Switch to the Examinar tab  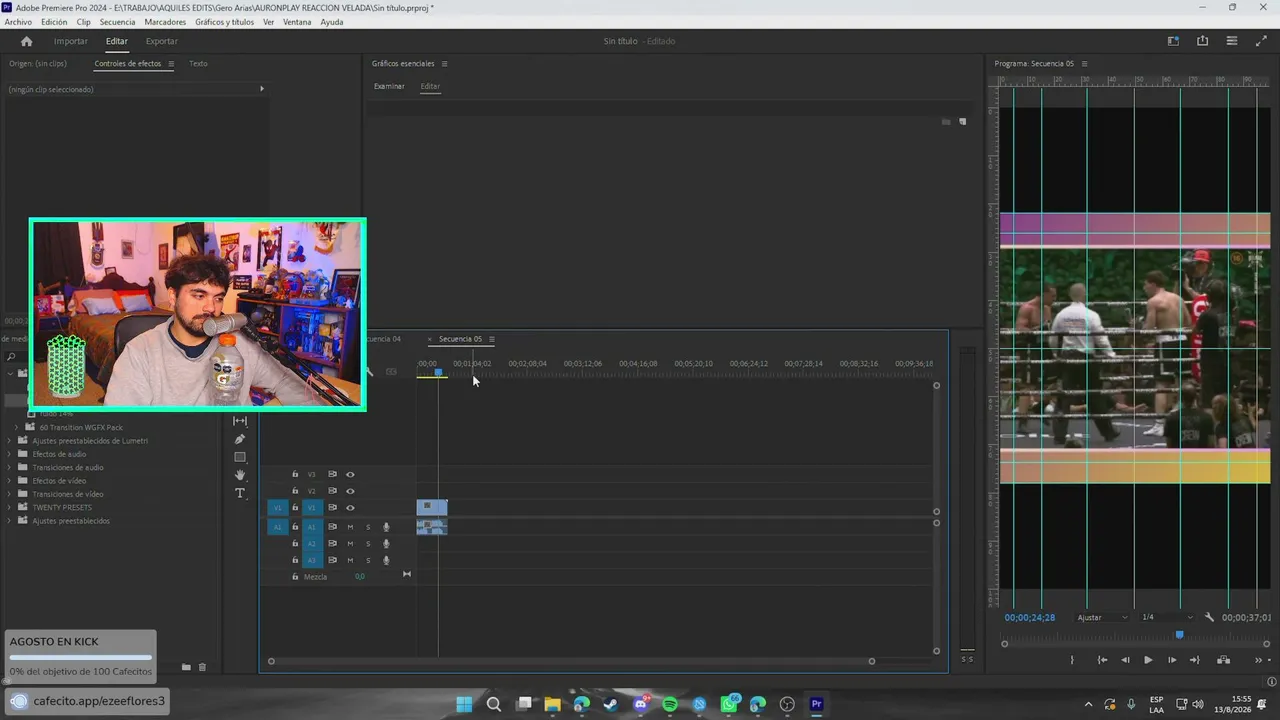(389, 86)
